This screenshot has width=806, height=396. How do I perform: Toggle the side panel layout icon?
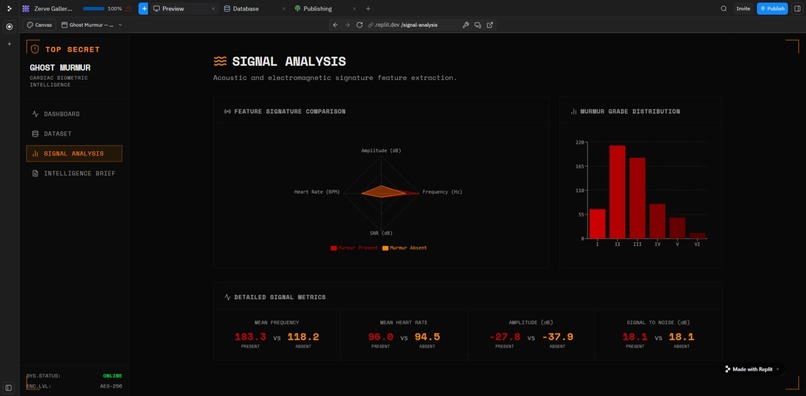[x=797, y=9]
